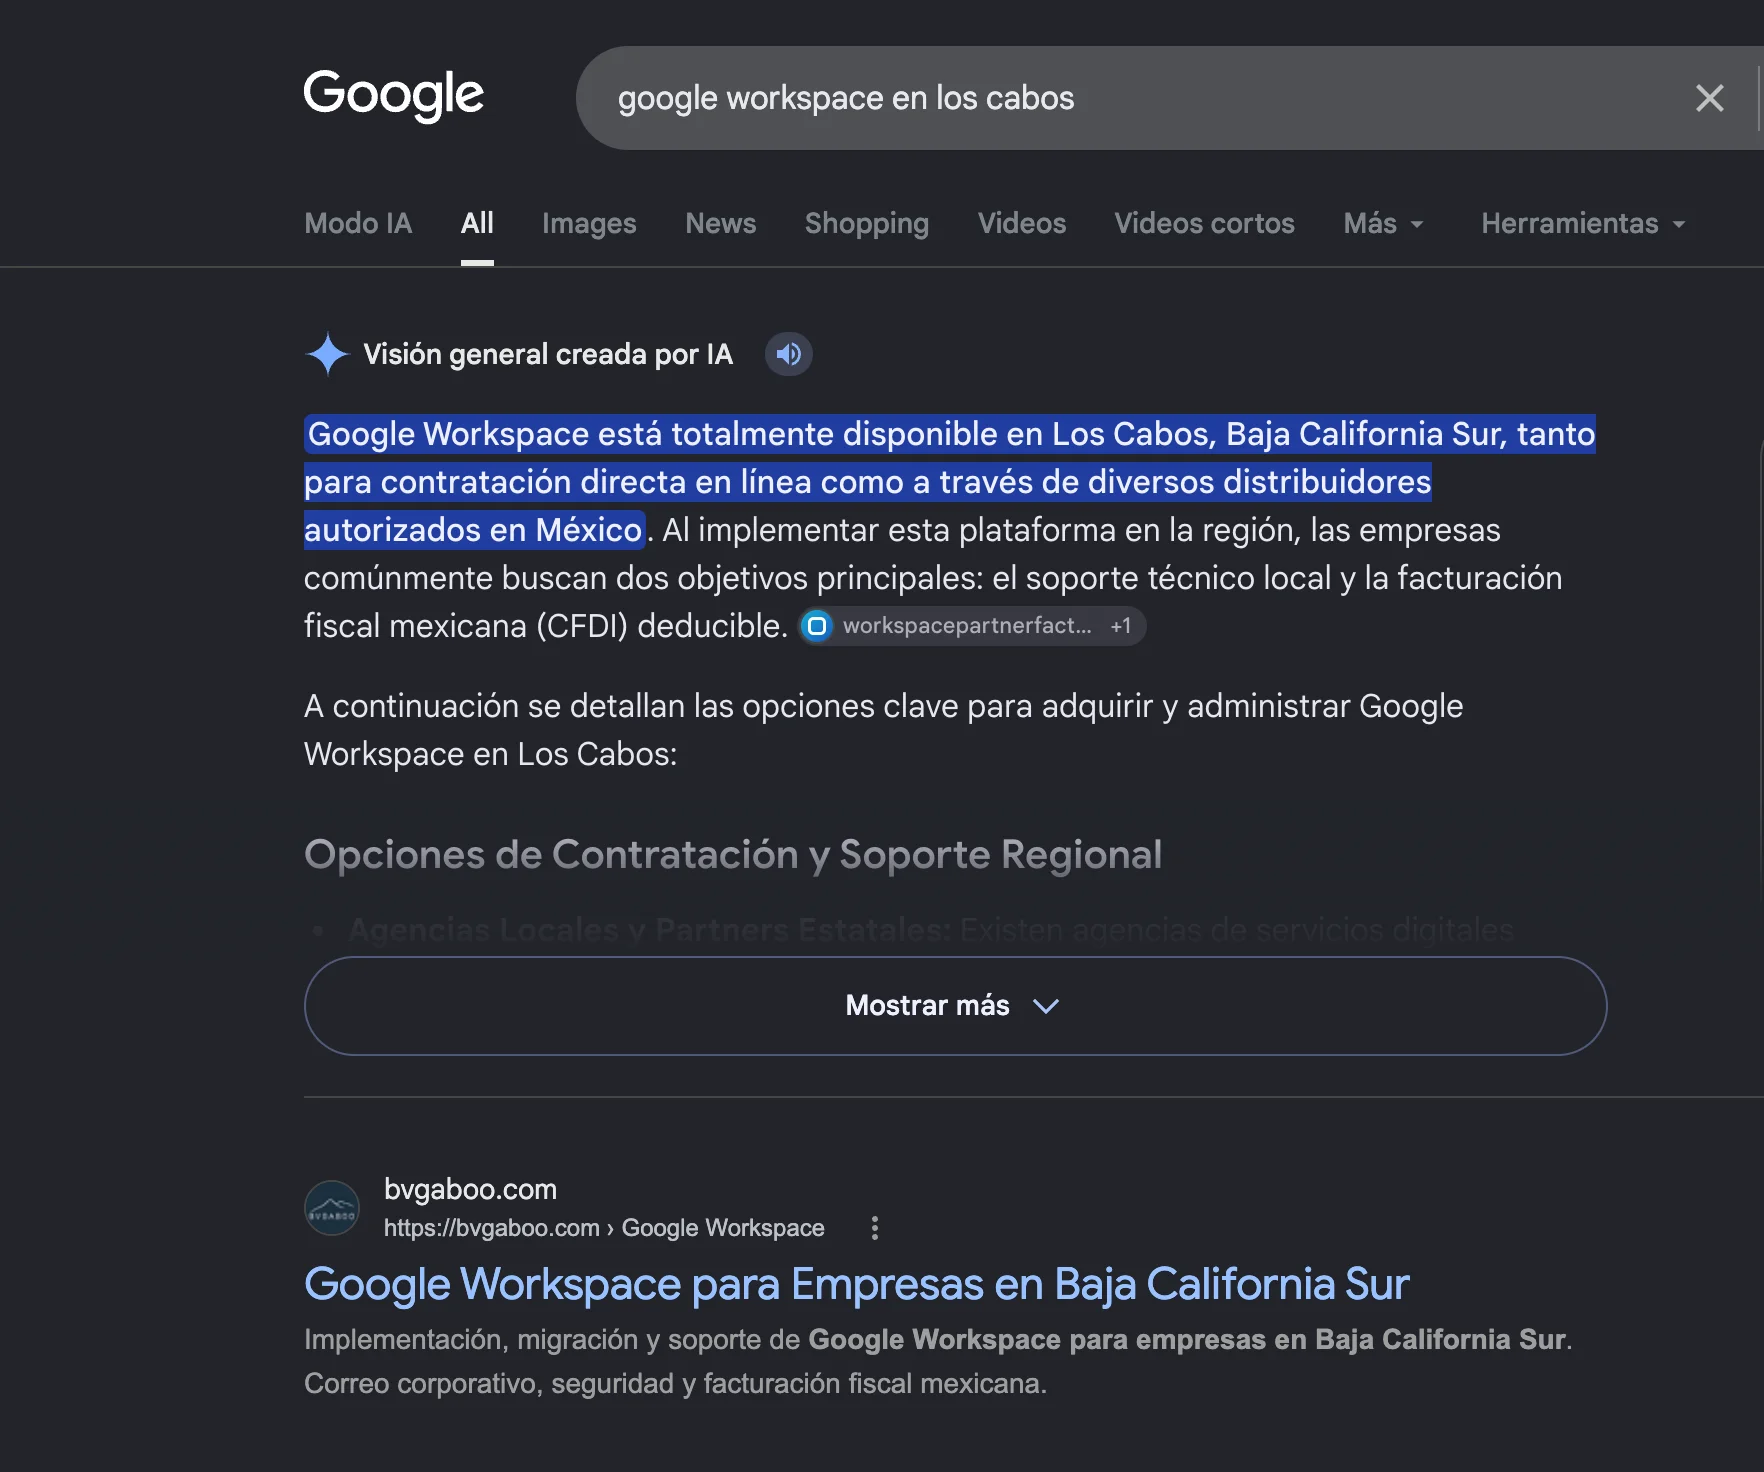
Task: Open Google Workspace para Empresas en Baja California Sur
Action: (857, 1285)
